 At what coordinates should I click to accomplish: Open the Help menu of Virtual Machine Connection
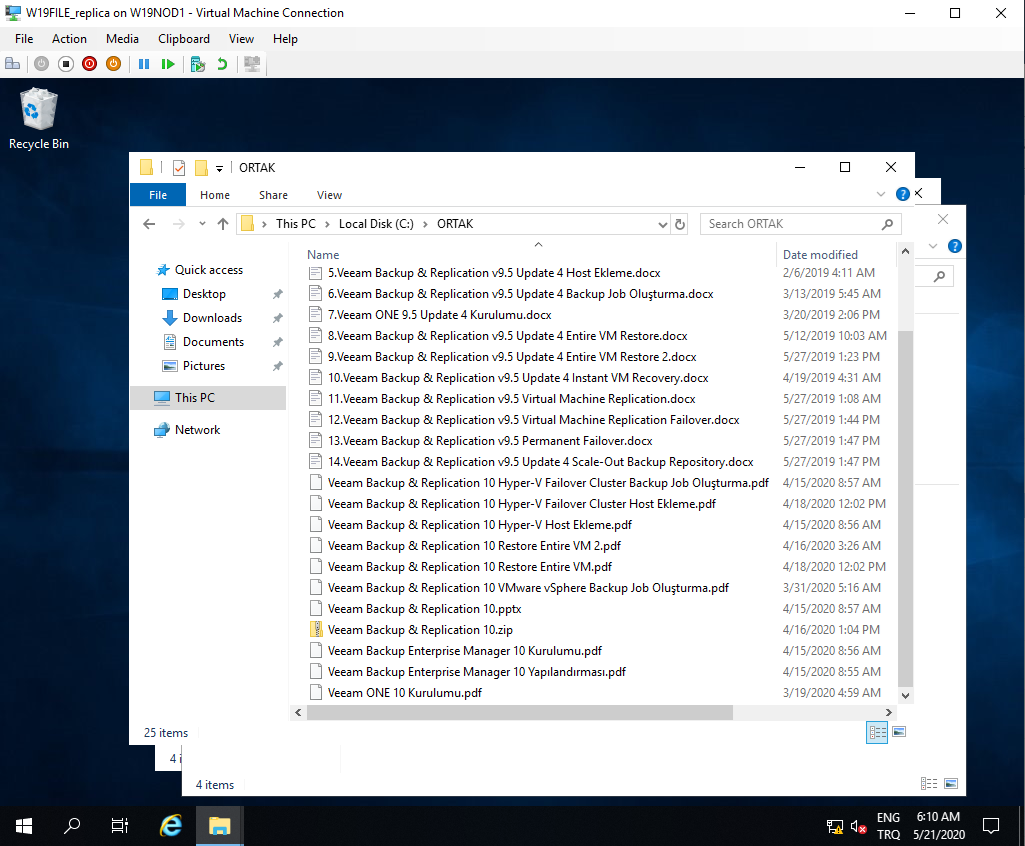coord(285,39)
